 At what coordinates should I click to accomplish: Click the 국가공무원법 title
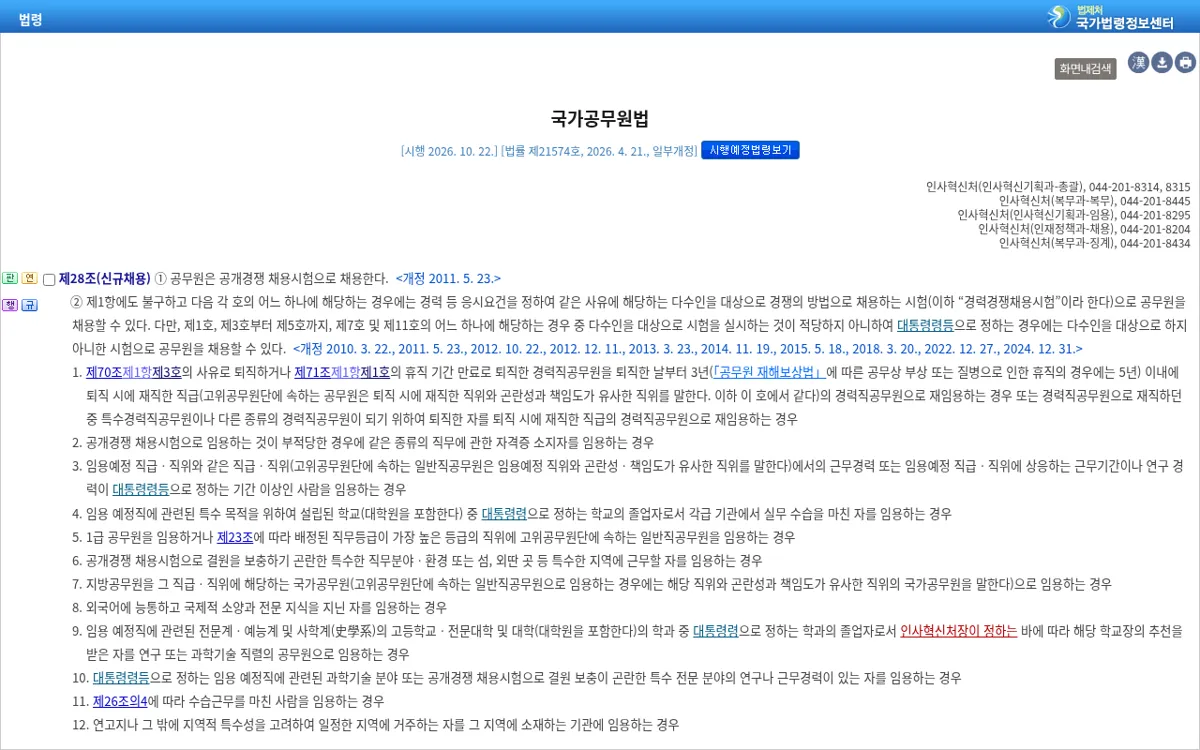(x=600, y=119)
